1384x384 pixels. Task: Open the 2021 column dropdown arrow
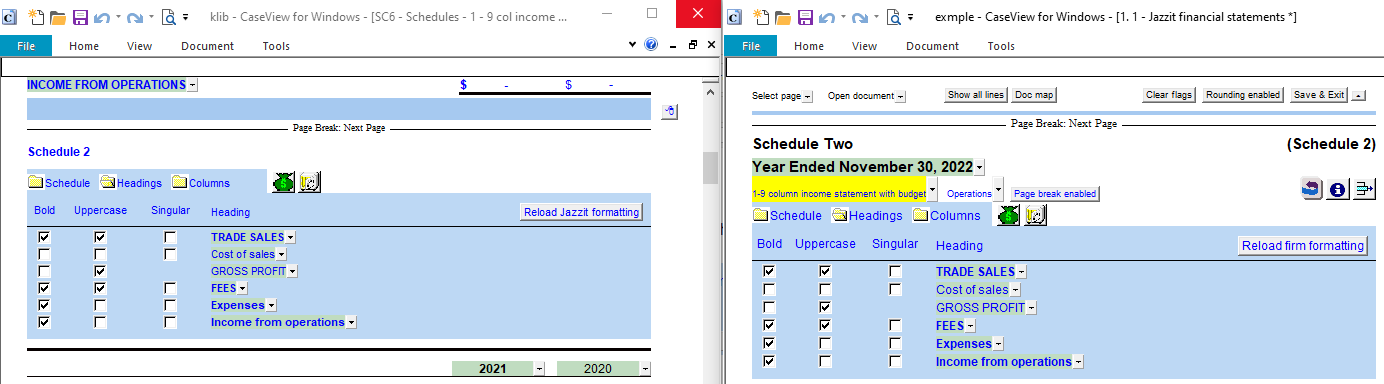540,369
